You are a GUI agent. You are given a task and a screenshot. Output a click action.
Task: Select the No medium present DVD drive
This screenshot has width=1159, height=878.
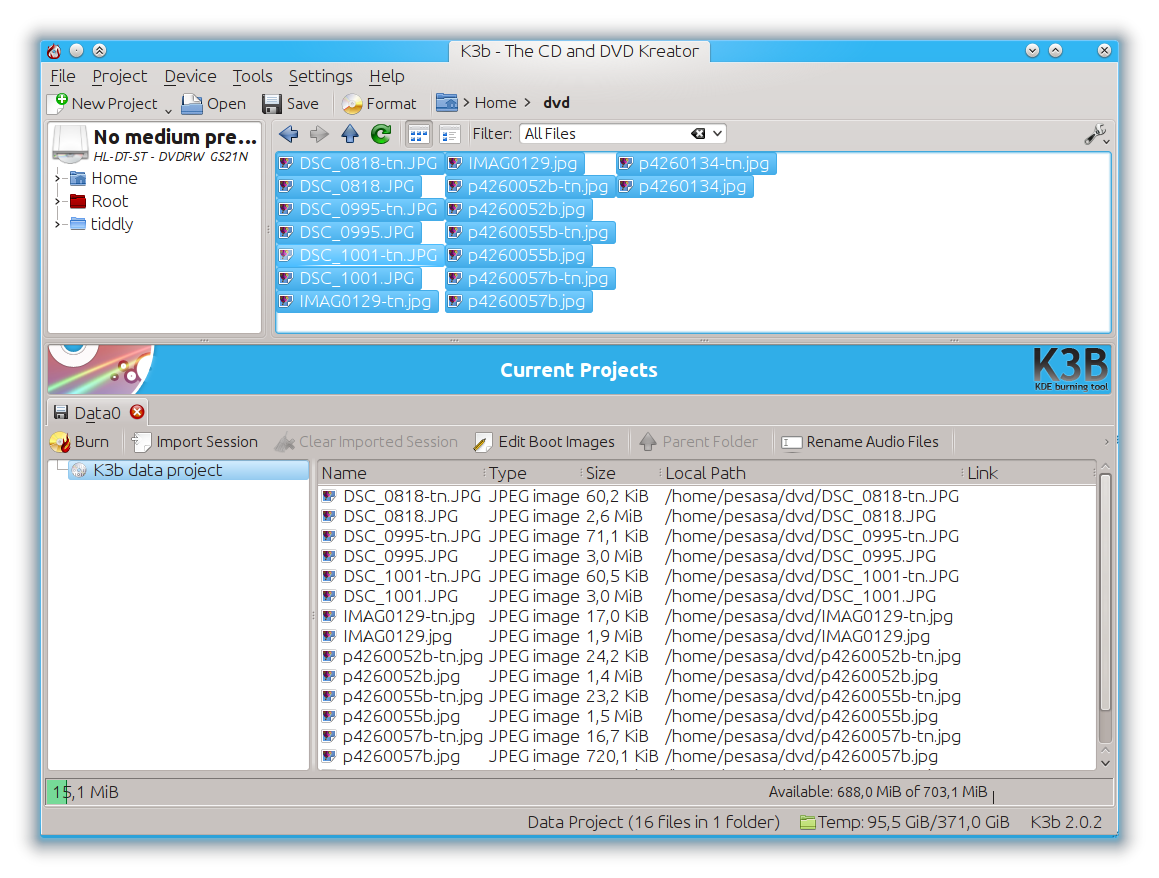point(156,144)
